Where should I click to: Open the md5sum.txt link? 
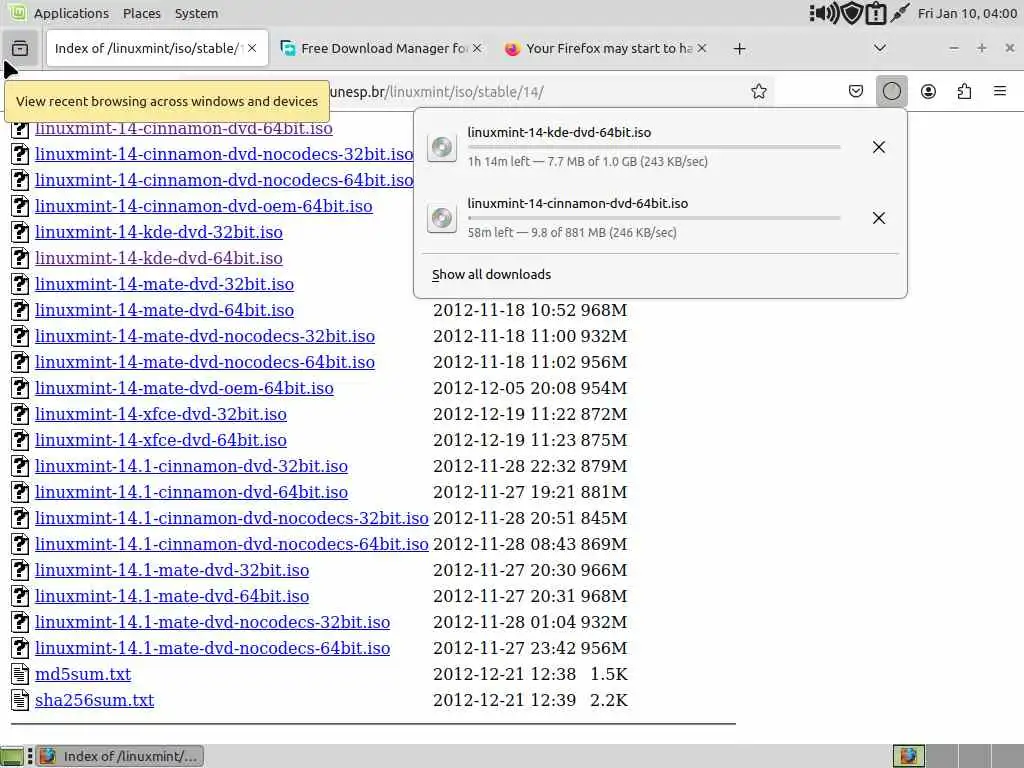click(x=83, y=674)
